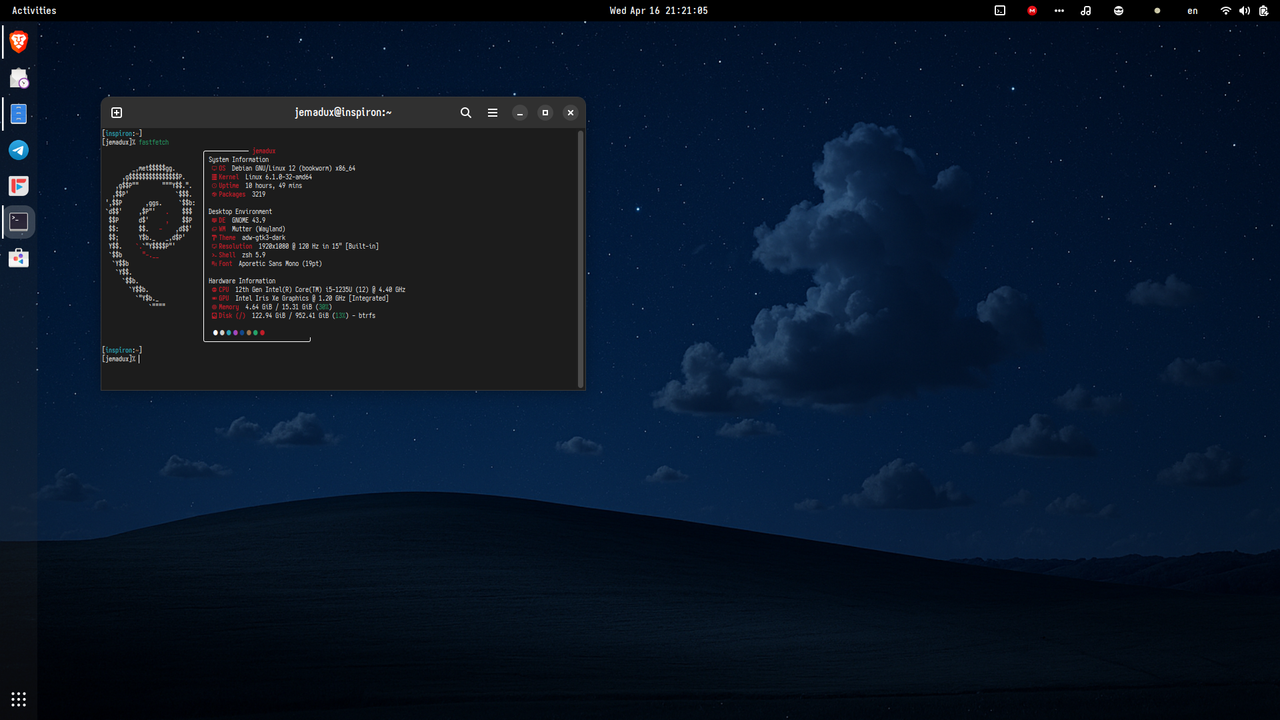Click the last terminal prompt line
Image resolution: width=1280 pixels, height=720 pixels.
[x=121, y=359]
